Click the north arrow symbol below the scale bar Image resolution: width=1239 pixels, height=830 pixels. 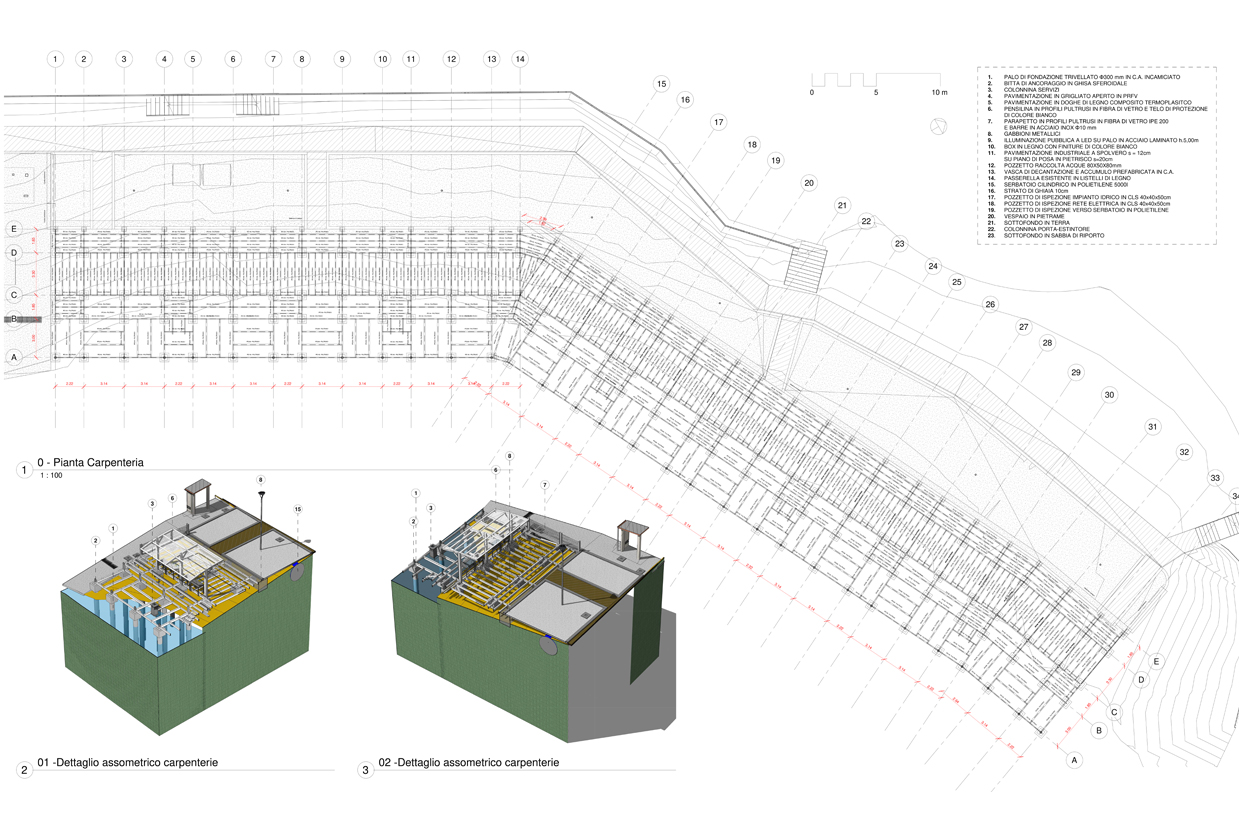[x=938, y=126]
